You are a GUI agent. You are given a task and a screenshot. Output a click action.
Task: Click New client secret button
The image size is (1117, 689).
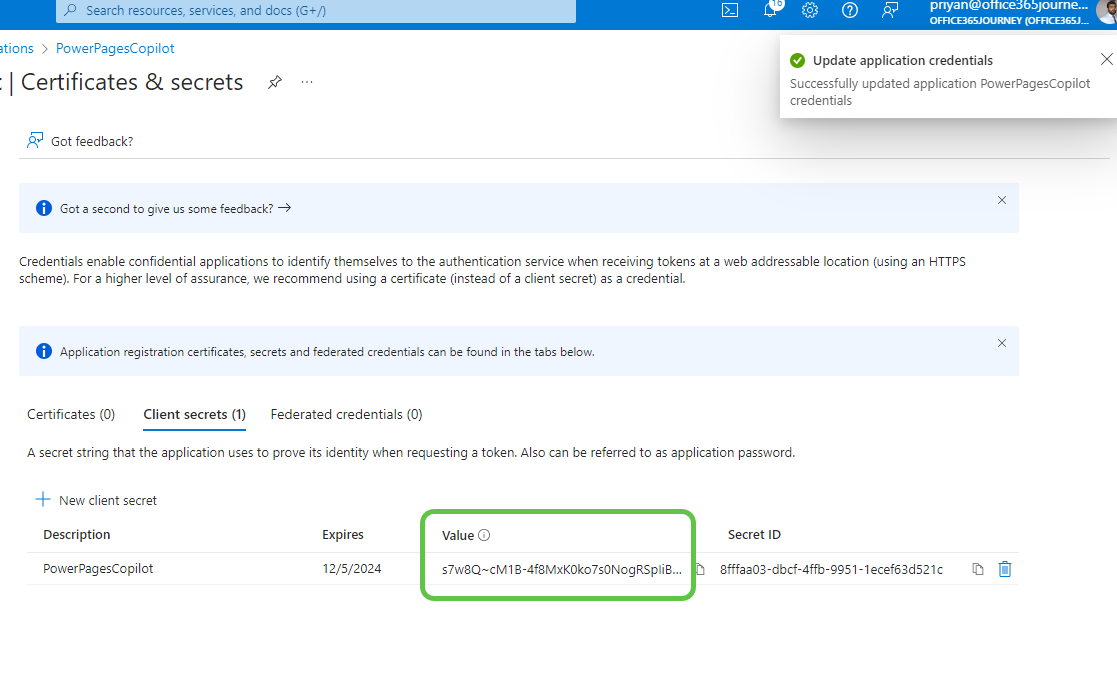[97, 500]
